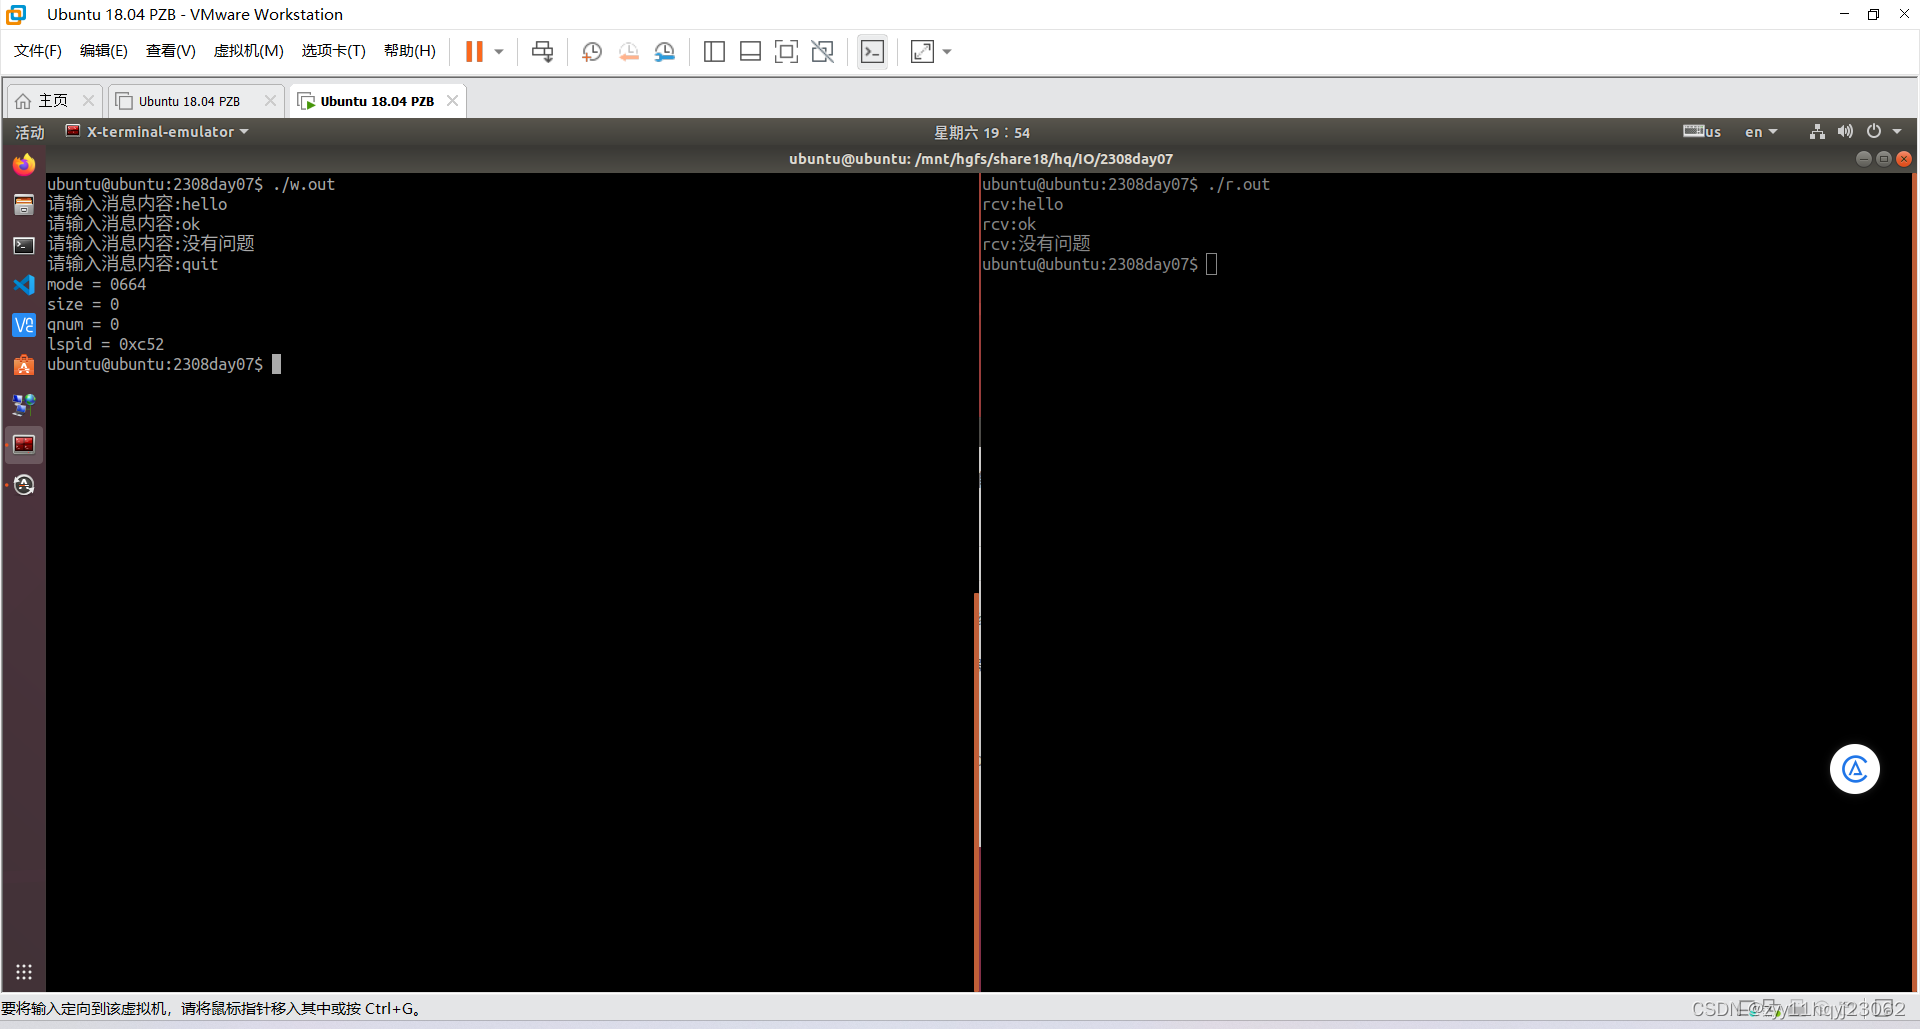1920x1029 pixels.
Task: Open the VE application dock icon
Action: click(24, 325)
